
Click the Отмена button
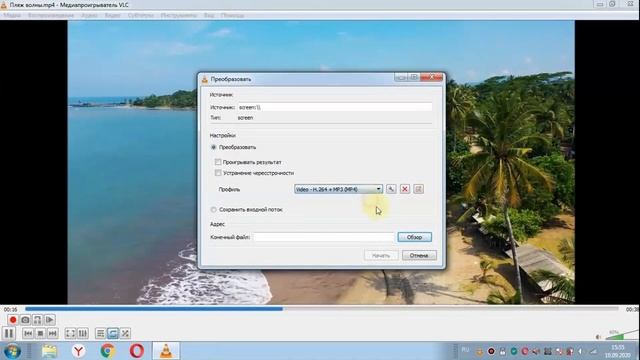pos(419,256)
